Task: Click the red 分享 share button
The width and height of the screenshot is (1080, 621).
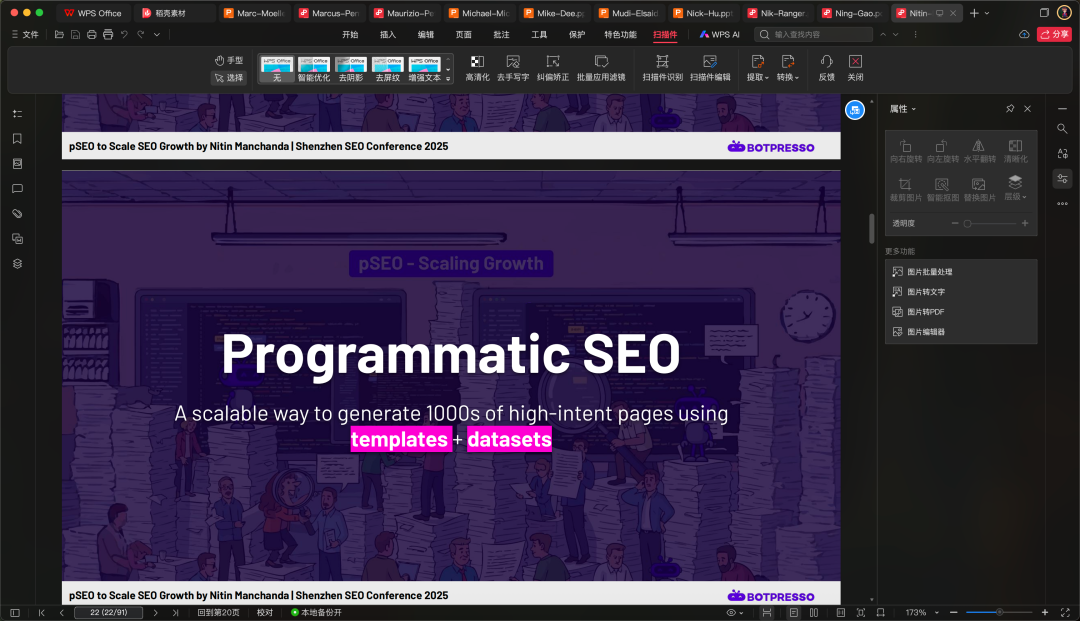Action: pos(1054,34)
